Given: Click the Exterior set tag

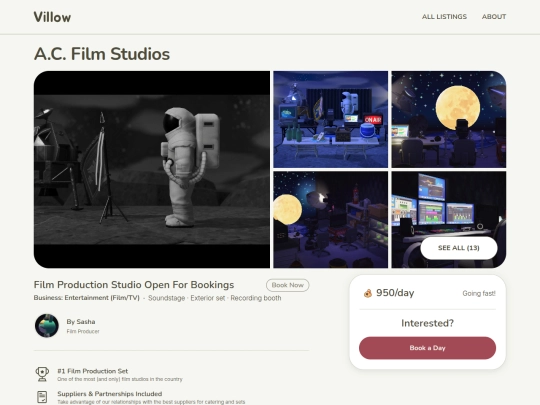Looking at the screenshot, I should pos(208,298).
